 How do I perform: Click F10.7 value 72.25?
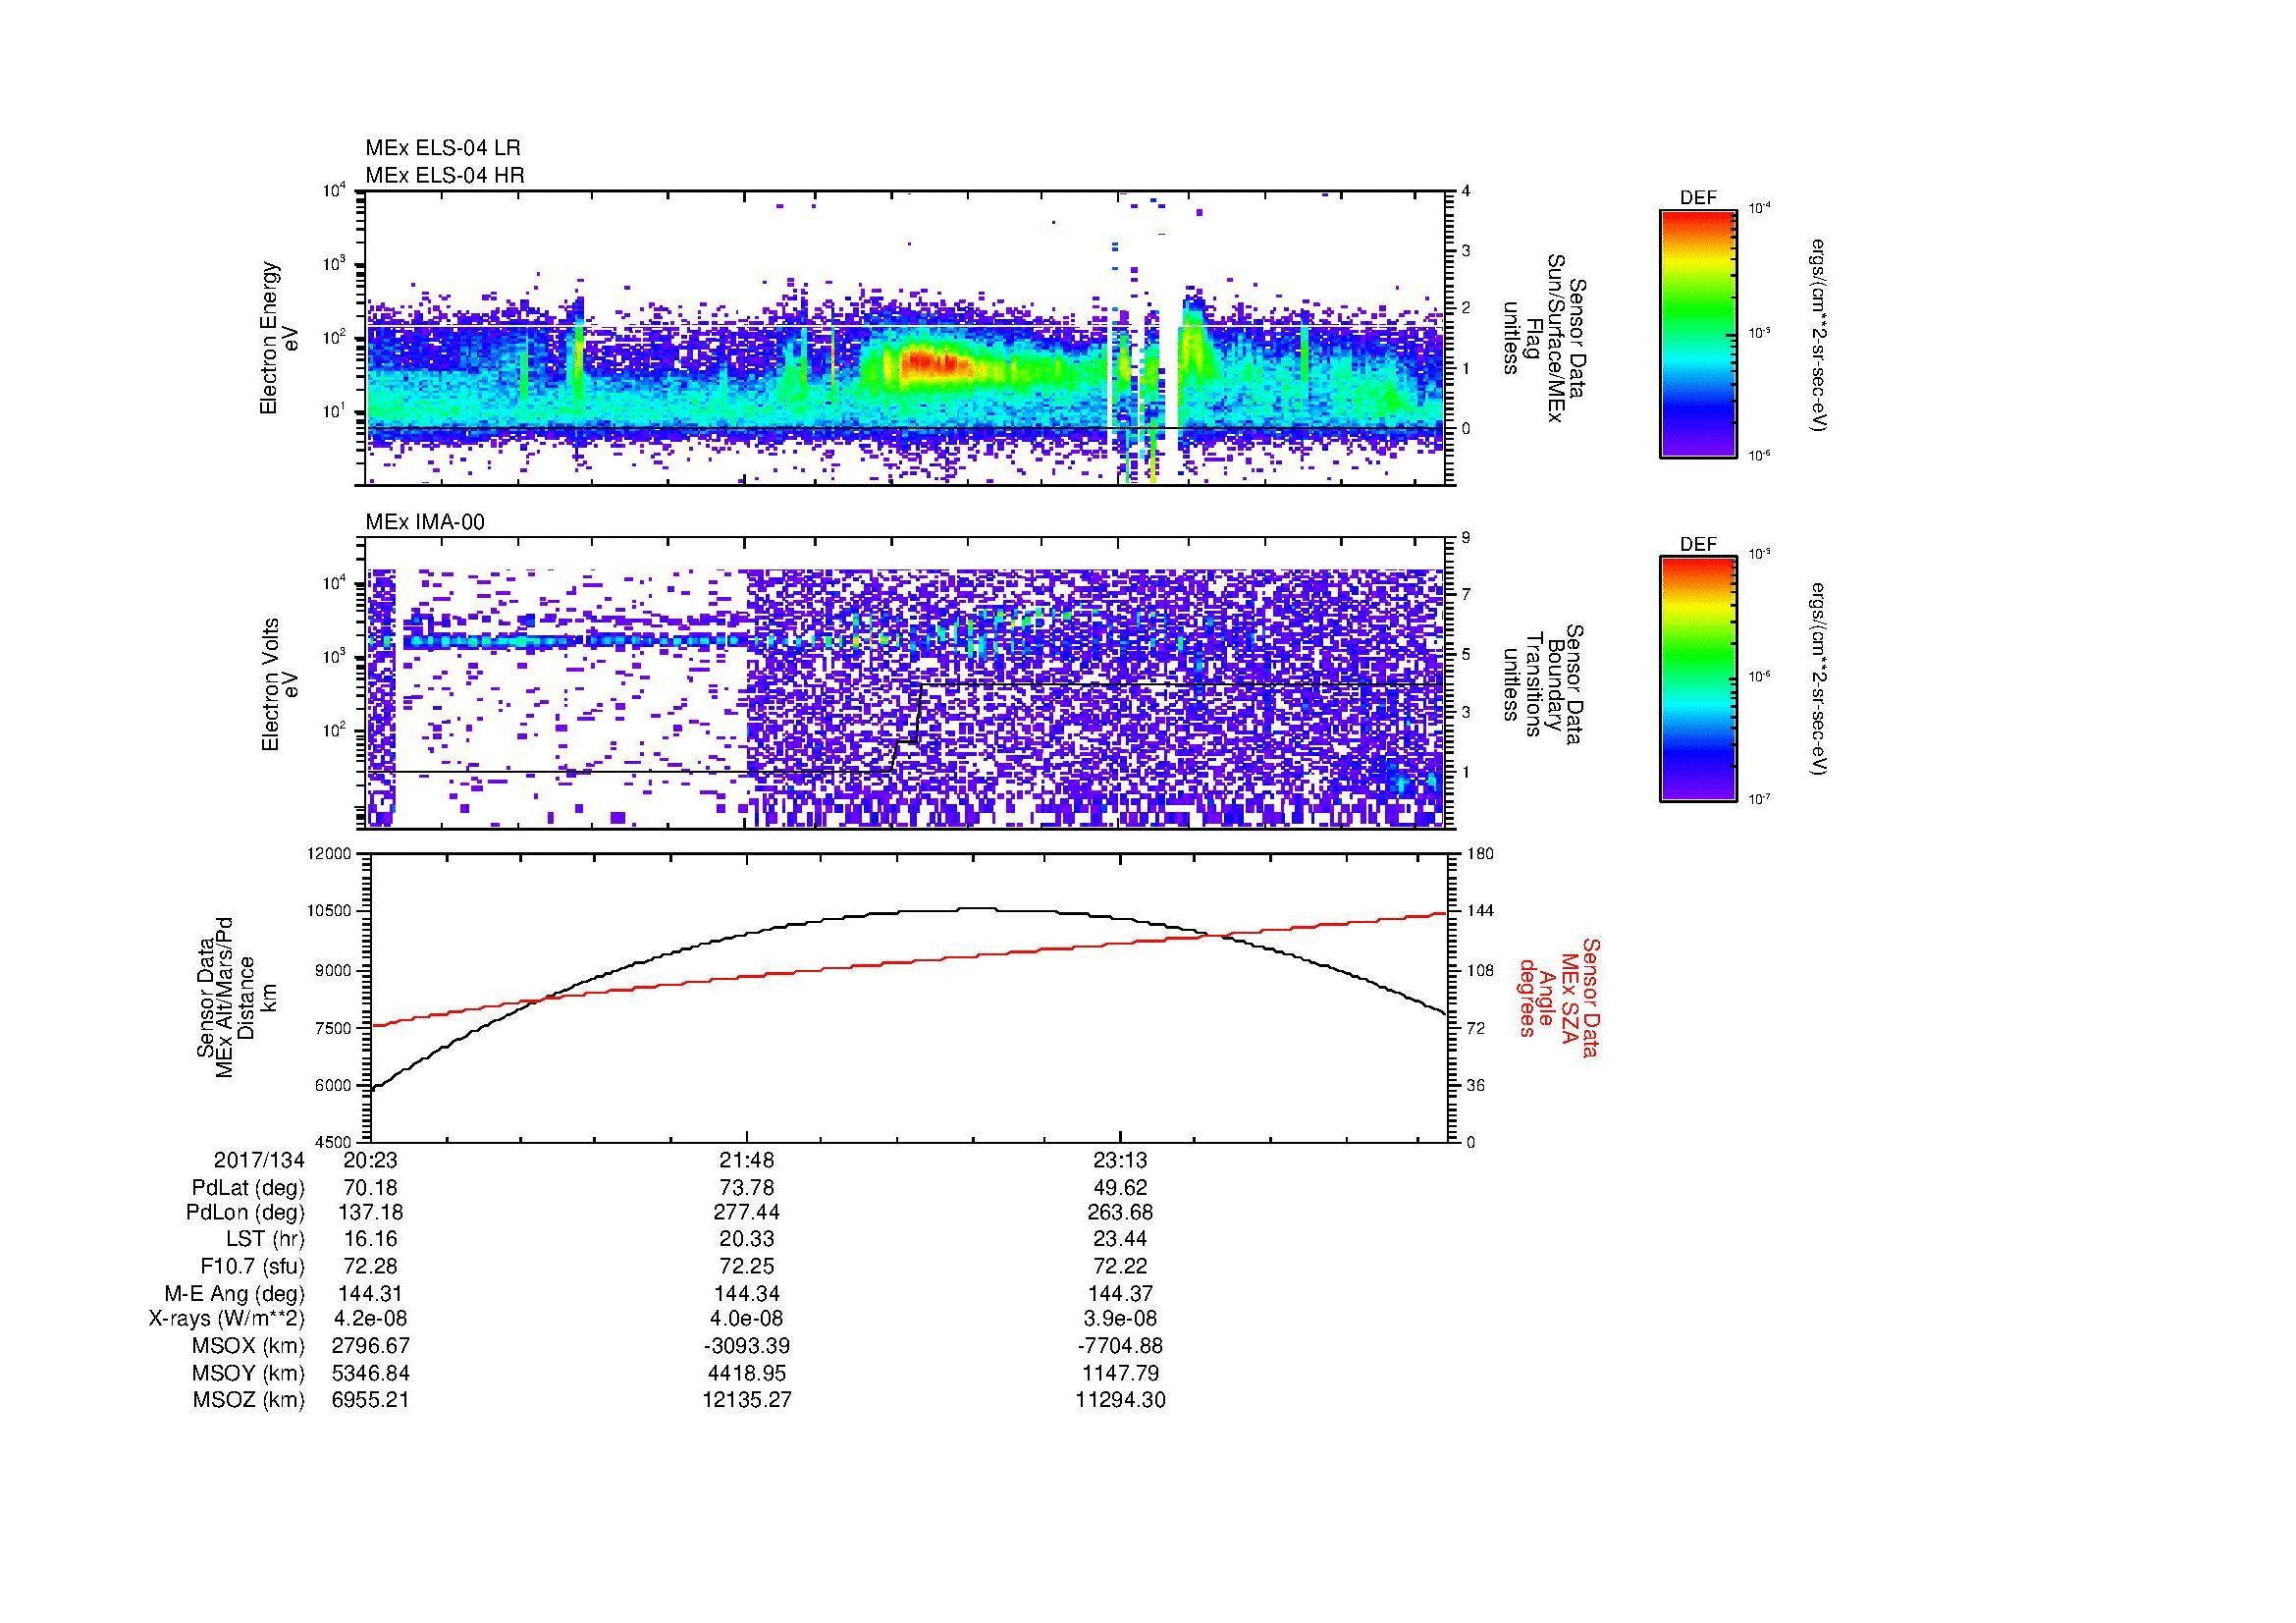(747, 1266)
